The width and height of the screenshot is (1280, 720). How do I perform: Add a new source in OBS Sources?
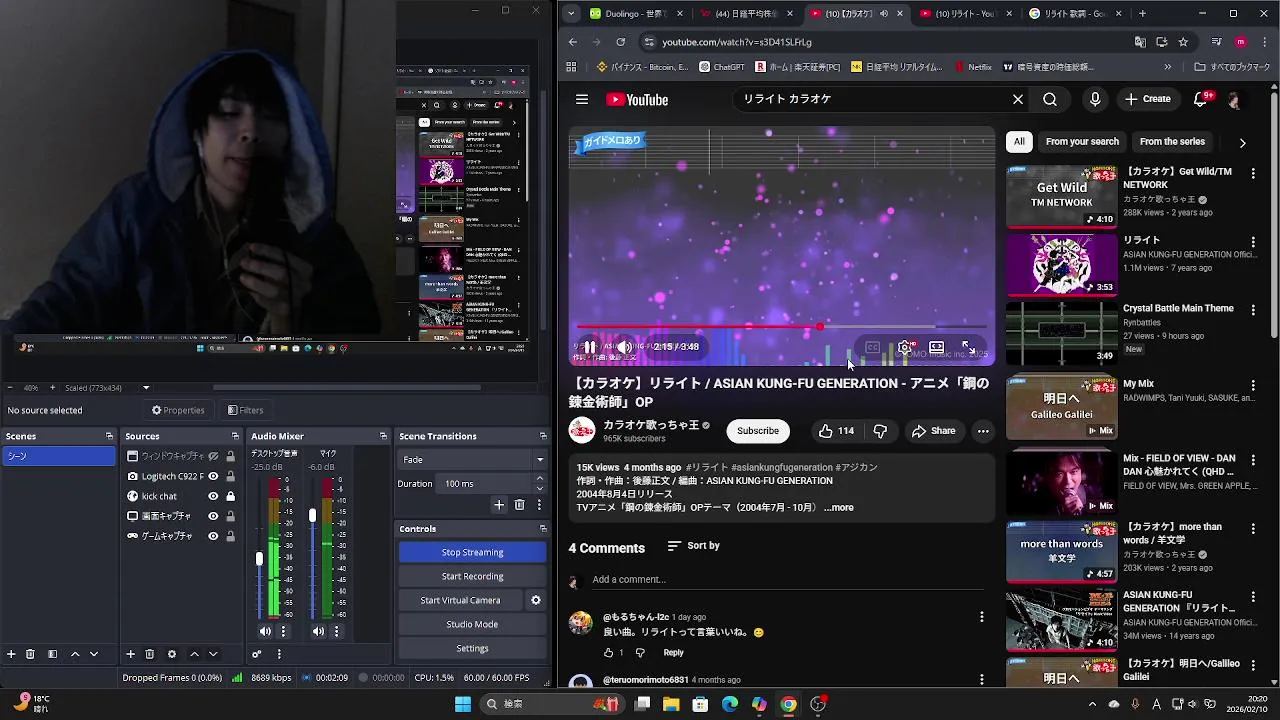(130, 654)
